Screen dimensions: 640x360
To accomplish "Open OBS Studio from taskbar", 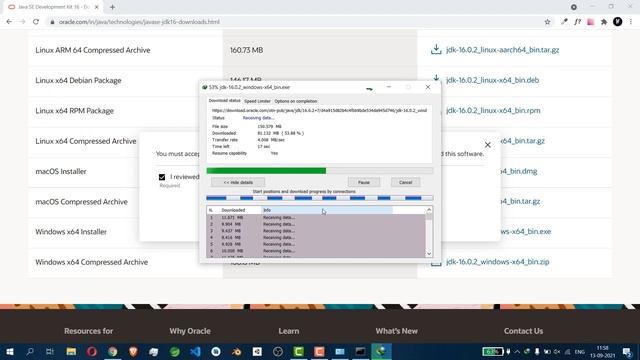I will 278,351.
